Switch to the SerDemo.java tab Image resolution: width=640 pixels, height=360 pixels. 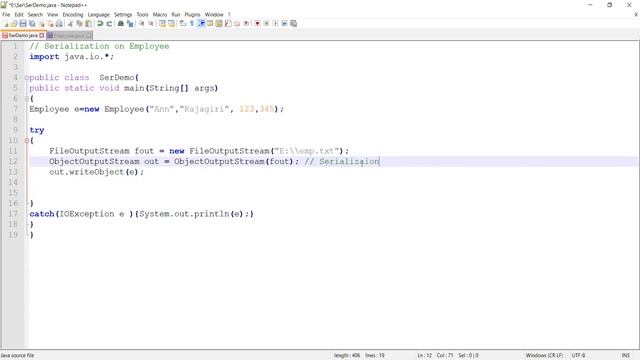(23, 36)
